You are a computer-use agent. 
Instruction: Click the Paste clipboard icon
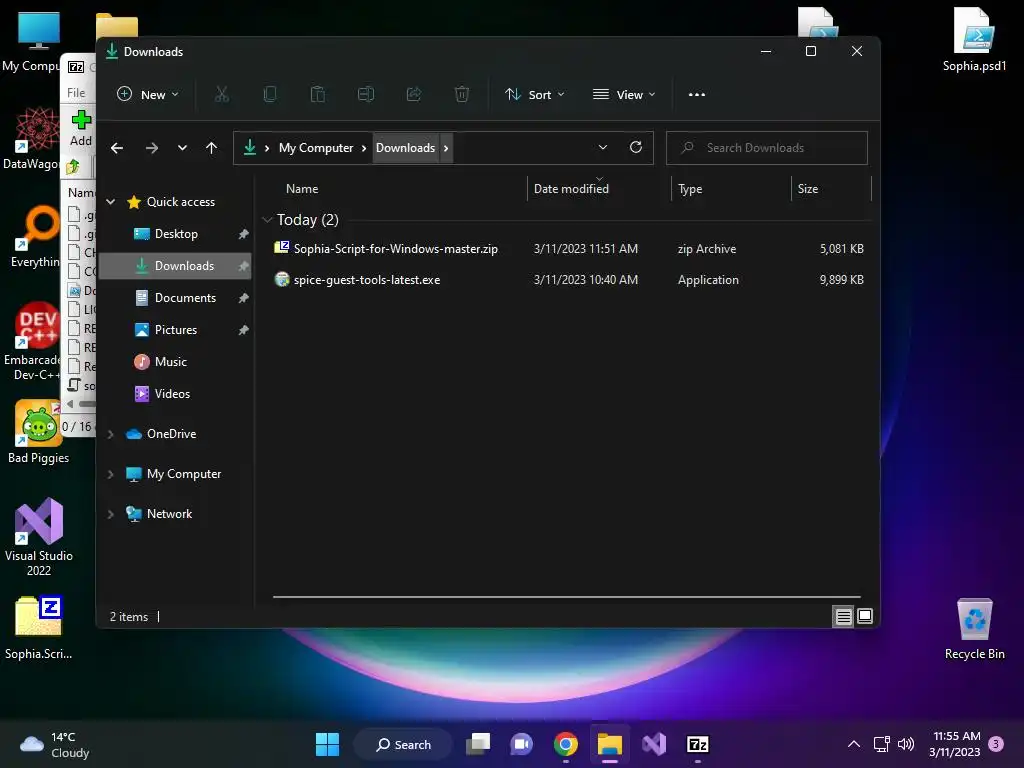pos(317,95)
